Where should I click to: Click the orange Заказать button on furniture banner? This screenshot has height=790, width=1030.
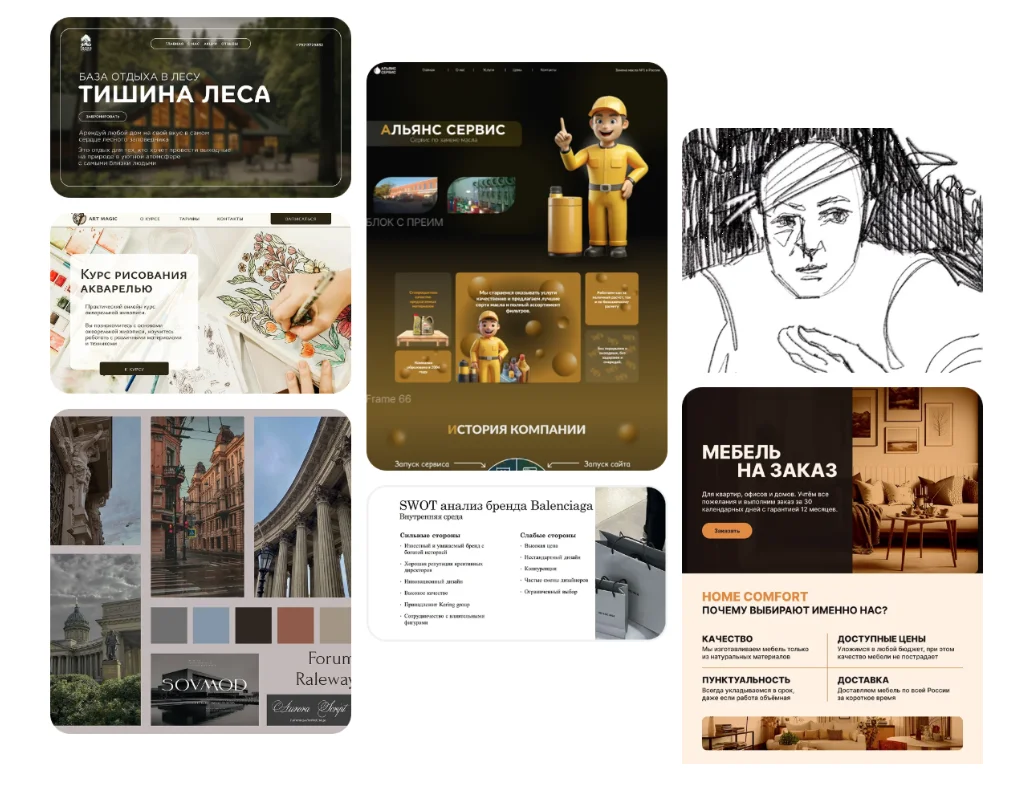(x=727, y=531)
